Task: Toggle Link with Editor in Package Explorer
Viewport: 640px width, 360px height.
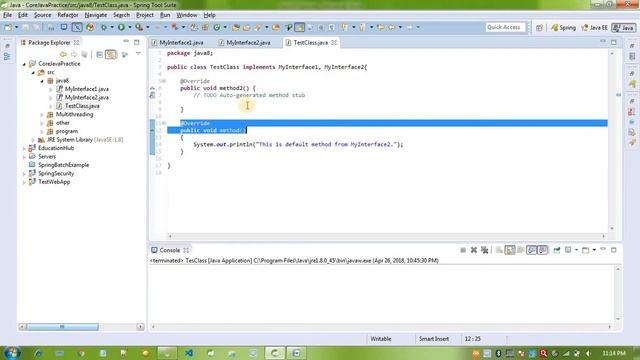Action: point(111,54)
